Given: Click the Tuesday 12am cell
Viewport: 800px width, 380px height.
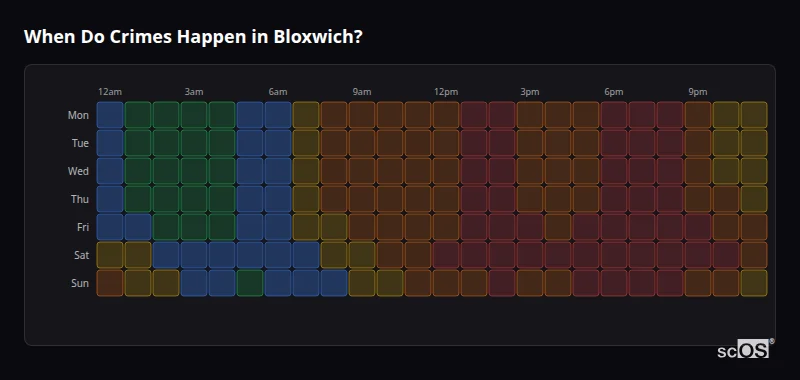Looking at the screenshot, I should (x=110, y=143).
